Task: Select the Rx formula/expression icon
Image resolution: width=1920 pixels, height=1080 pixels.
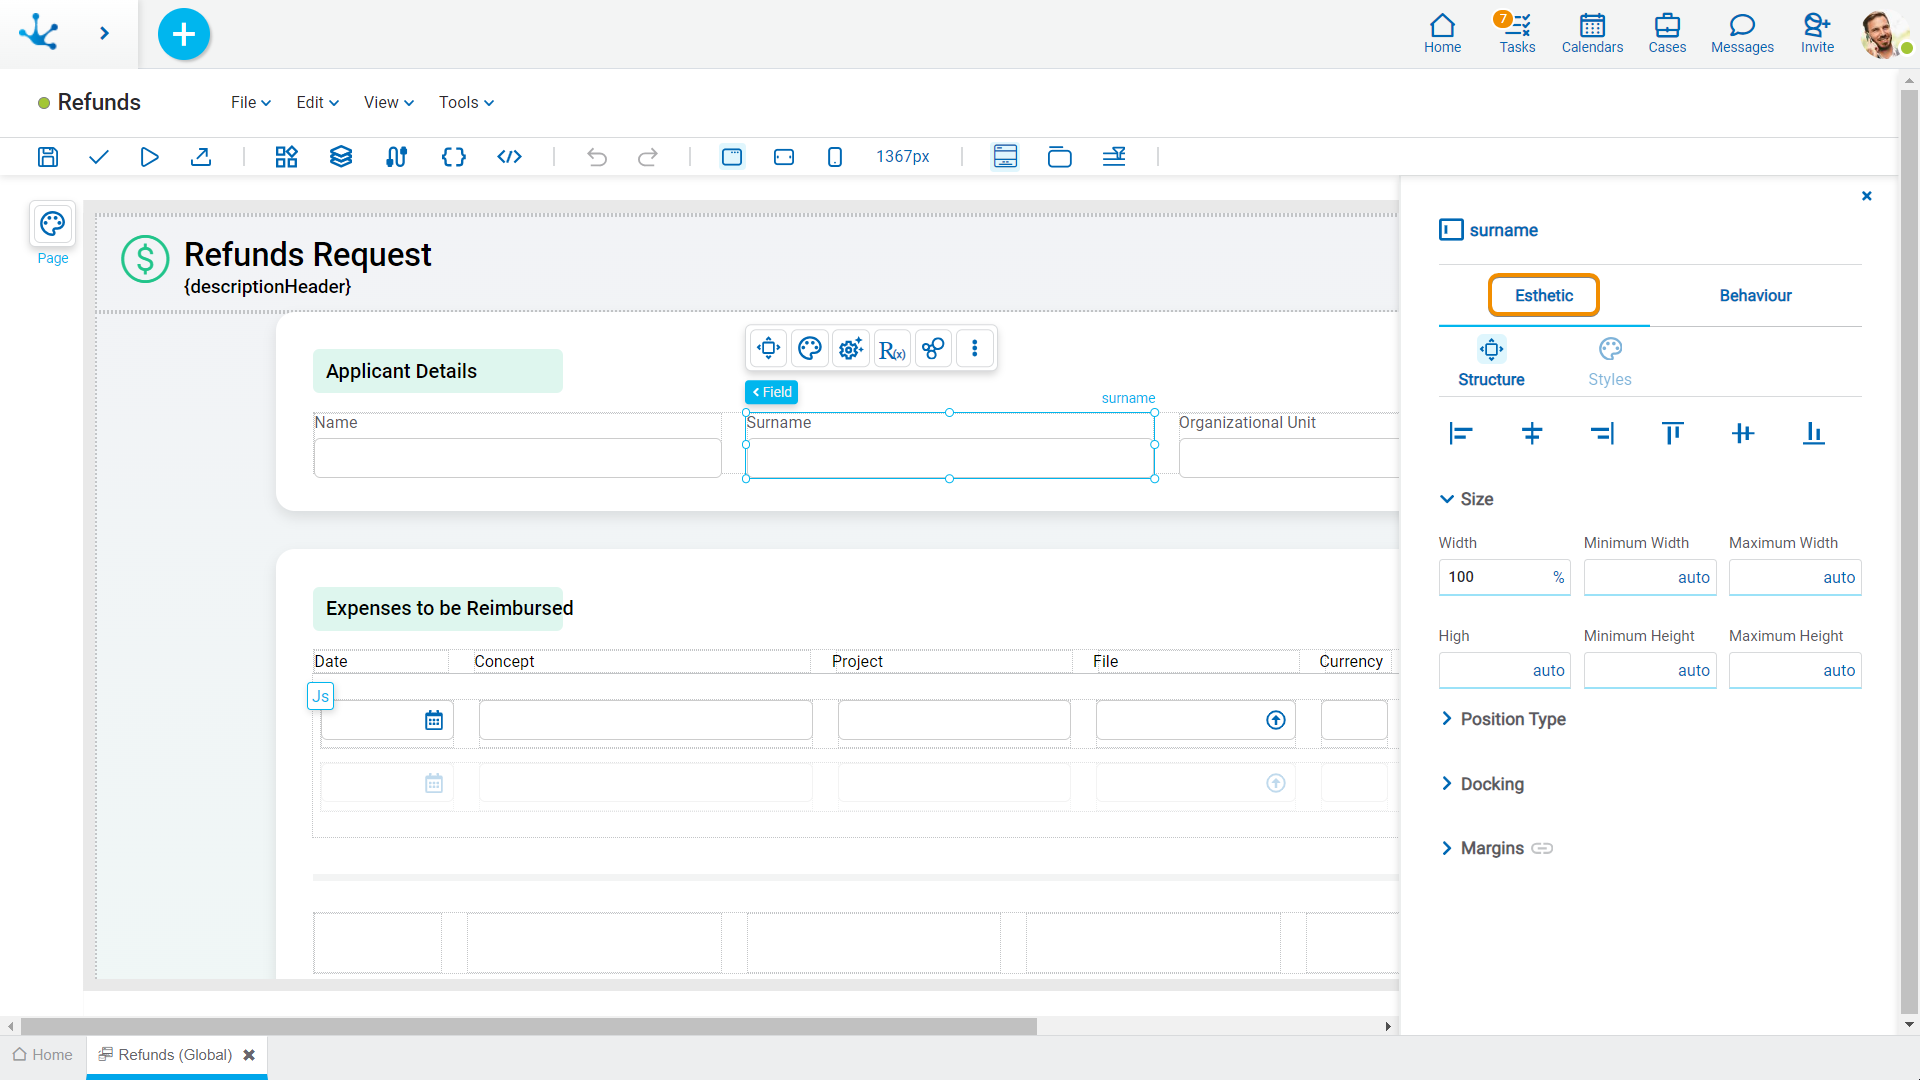Action: pos(891,348)
